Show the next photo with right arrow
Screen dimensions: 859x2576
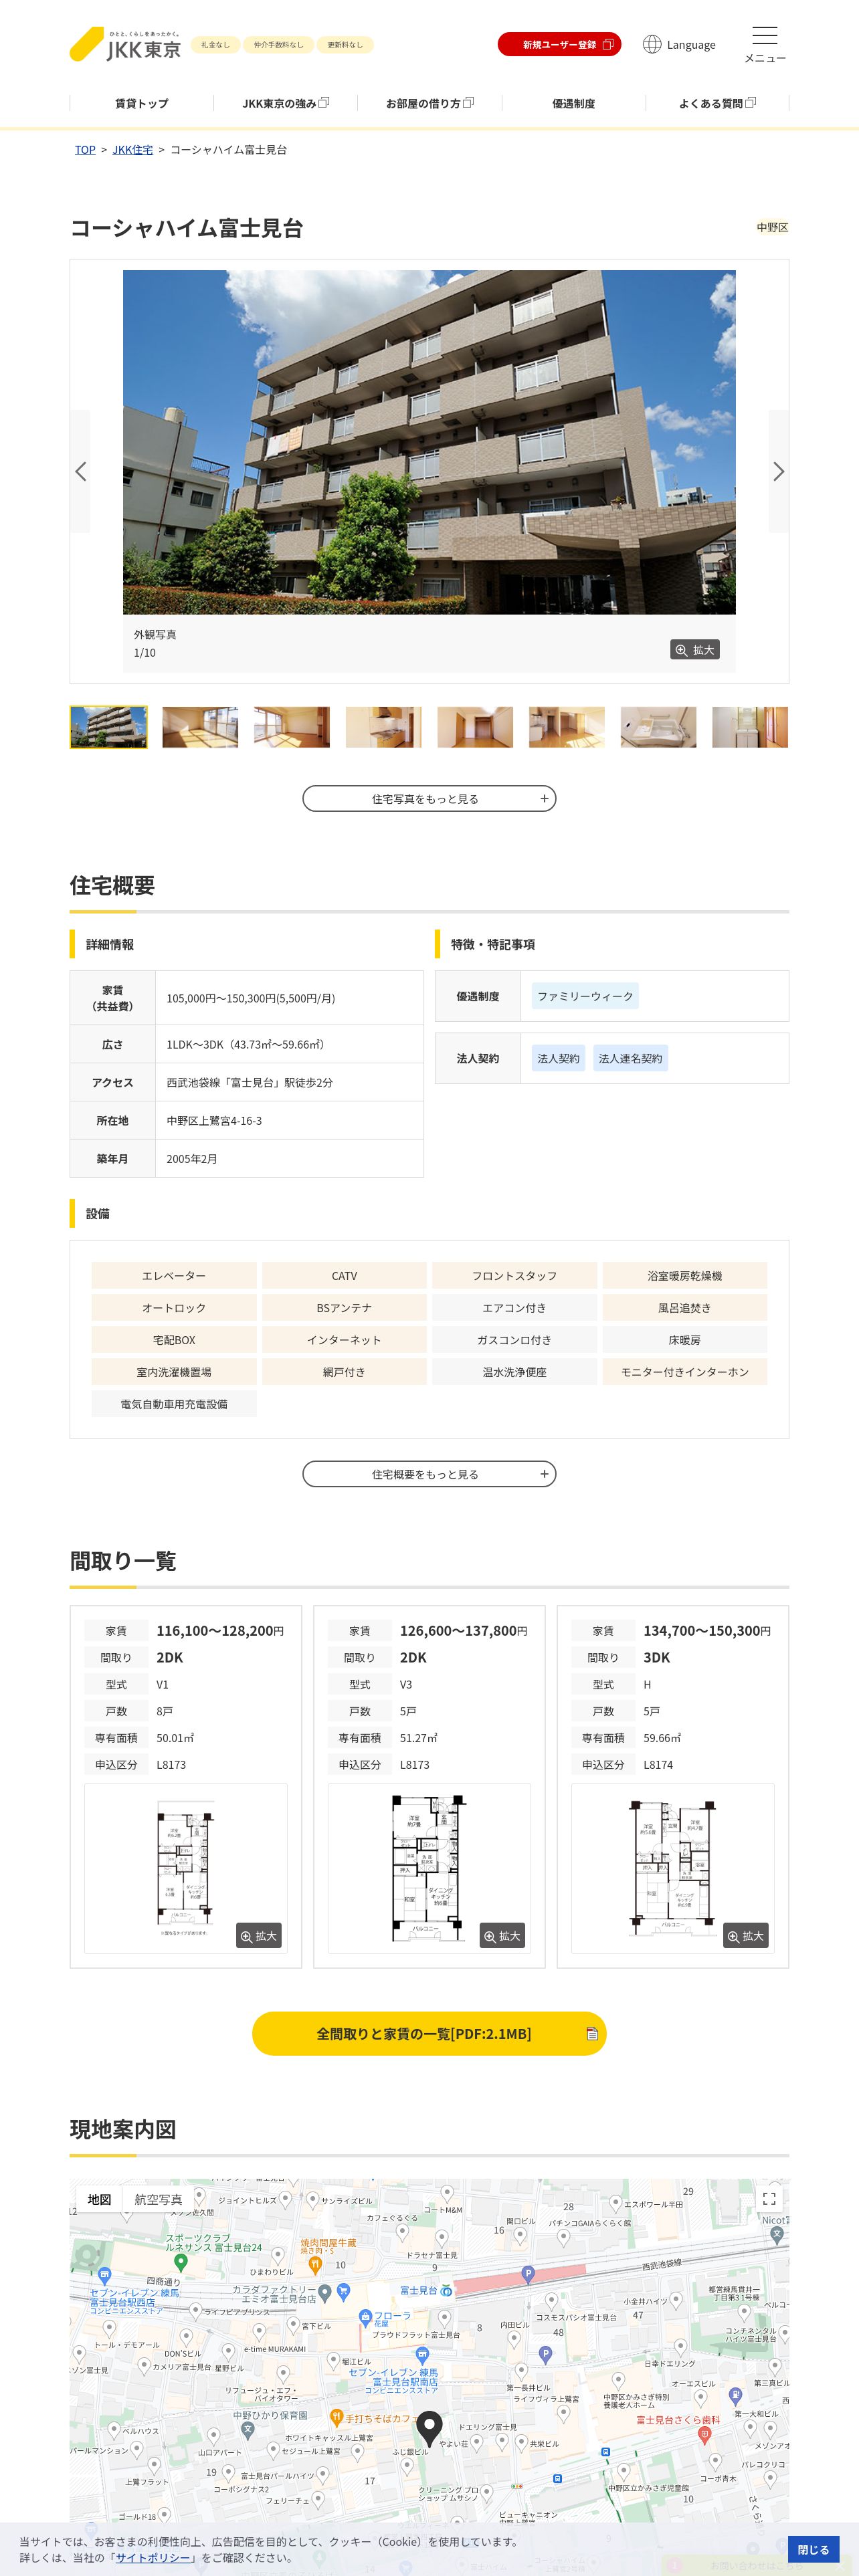(778, 471)
